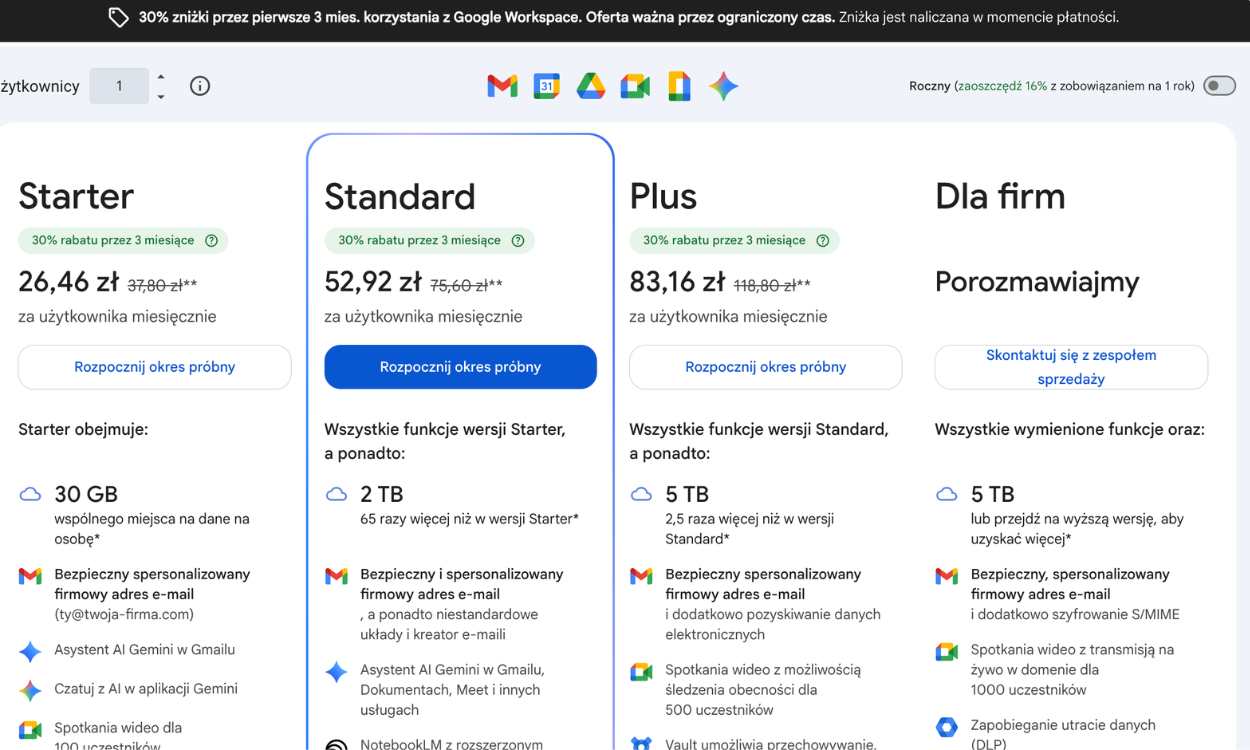This screenshot has width=1250, height=750.
Task: Decrease user count with down arrow
Action: click(161, 97)
